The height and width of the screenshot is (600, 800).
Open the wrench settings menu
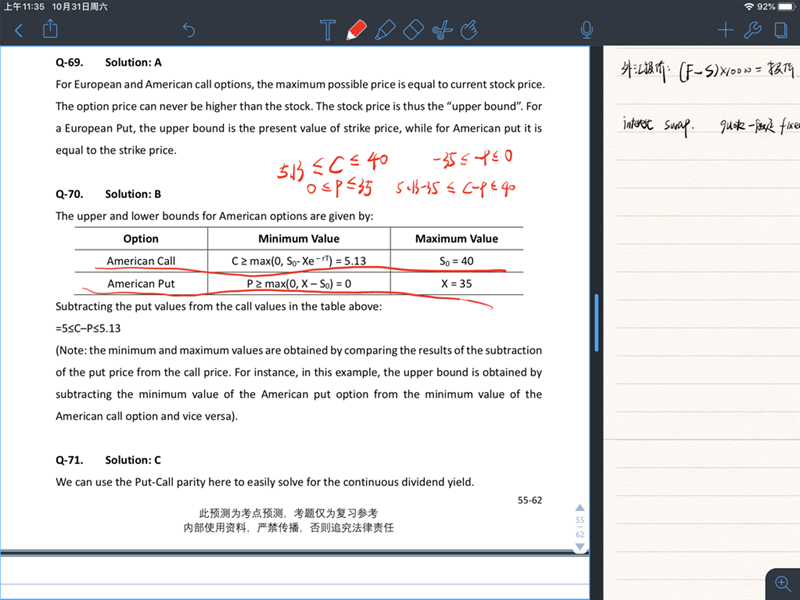(x=753, y=30)
